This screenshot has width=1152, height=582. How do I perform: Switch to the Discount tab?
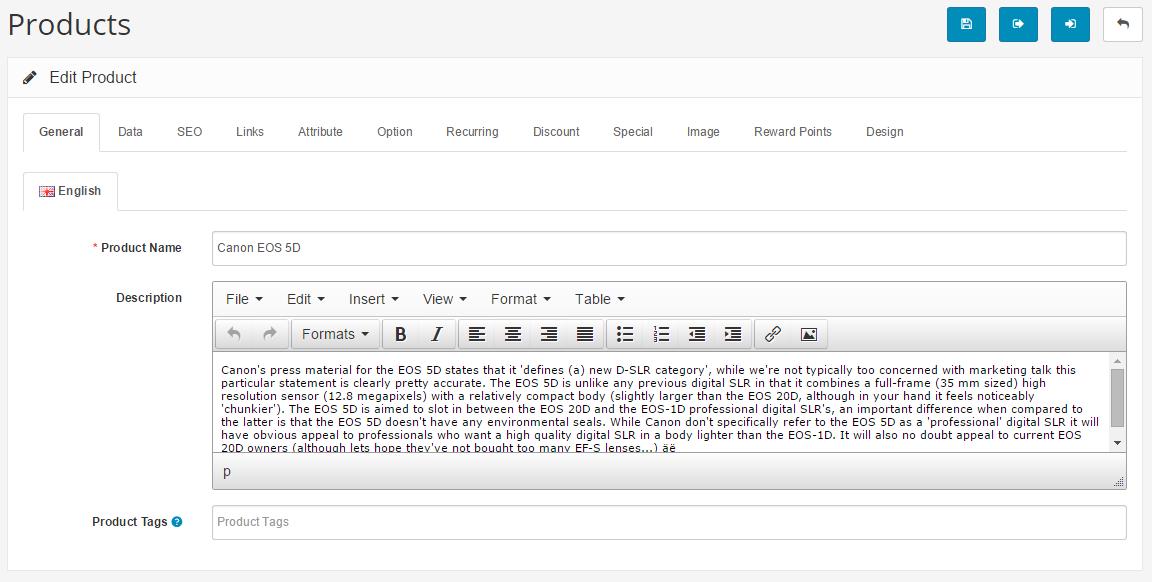[556, 132]
